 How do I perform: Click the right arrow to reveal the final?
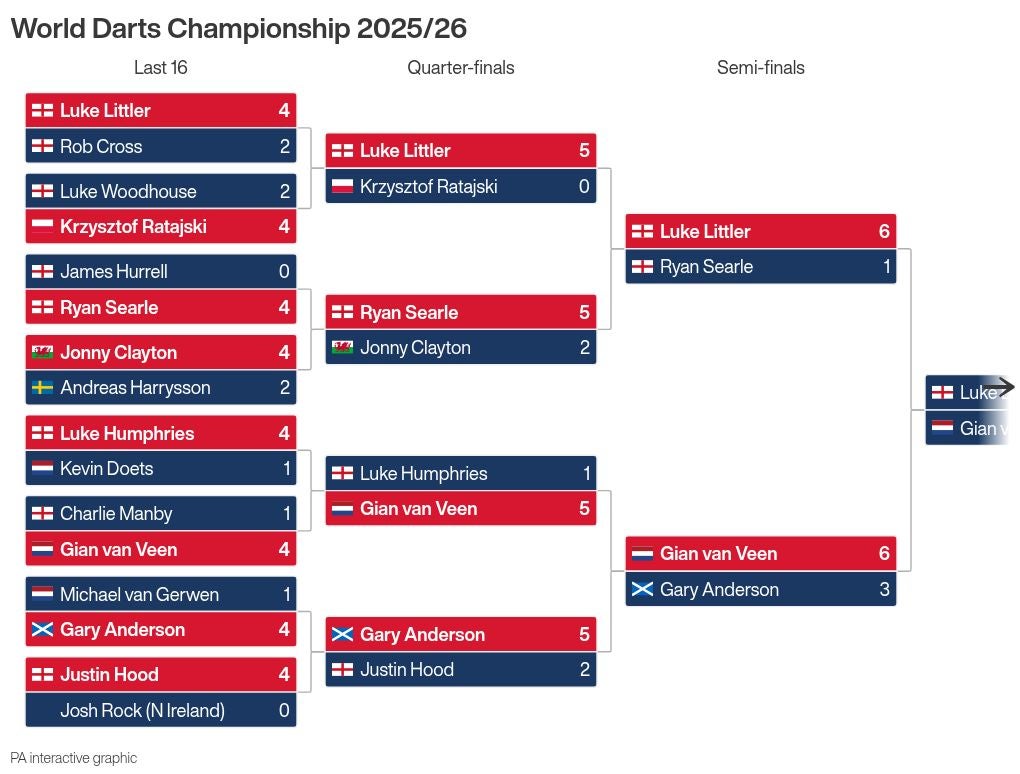[x=998, y=387]
